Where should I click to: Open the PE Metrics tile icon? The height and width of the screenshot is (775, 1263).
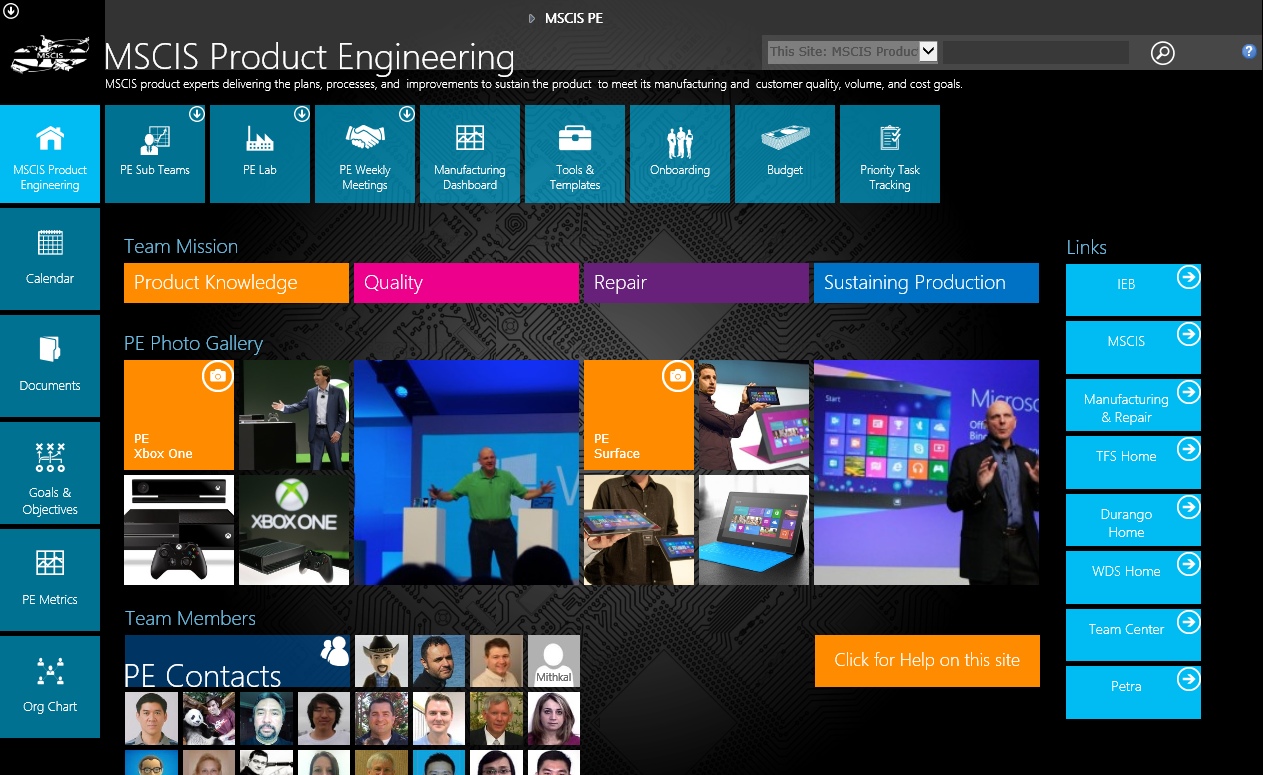pyautogui.click(x=50, y=563)
